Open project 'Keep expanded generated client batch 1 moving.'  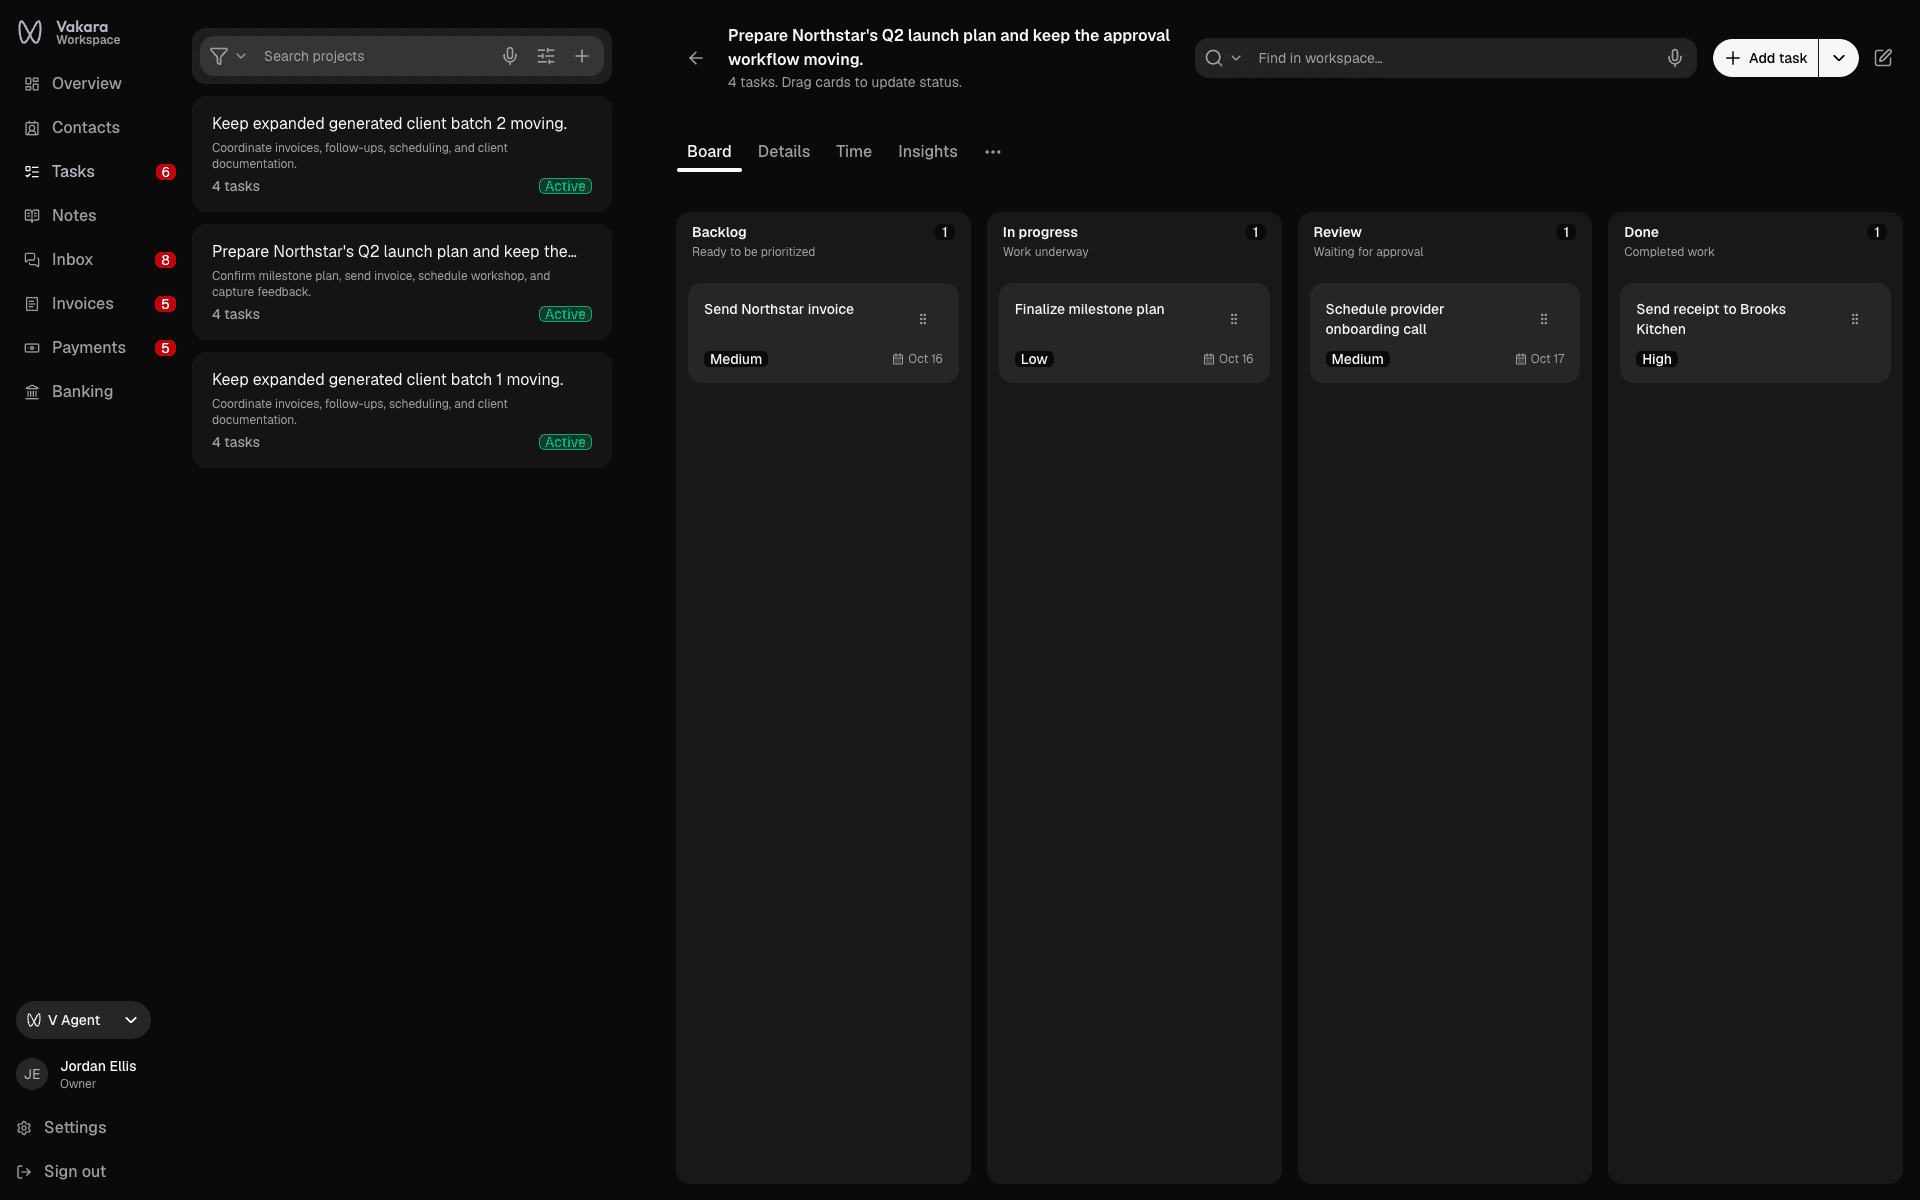402,410
